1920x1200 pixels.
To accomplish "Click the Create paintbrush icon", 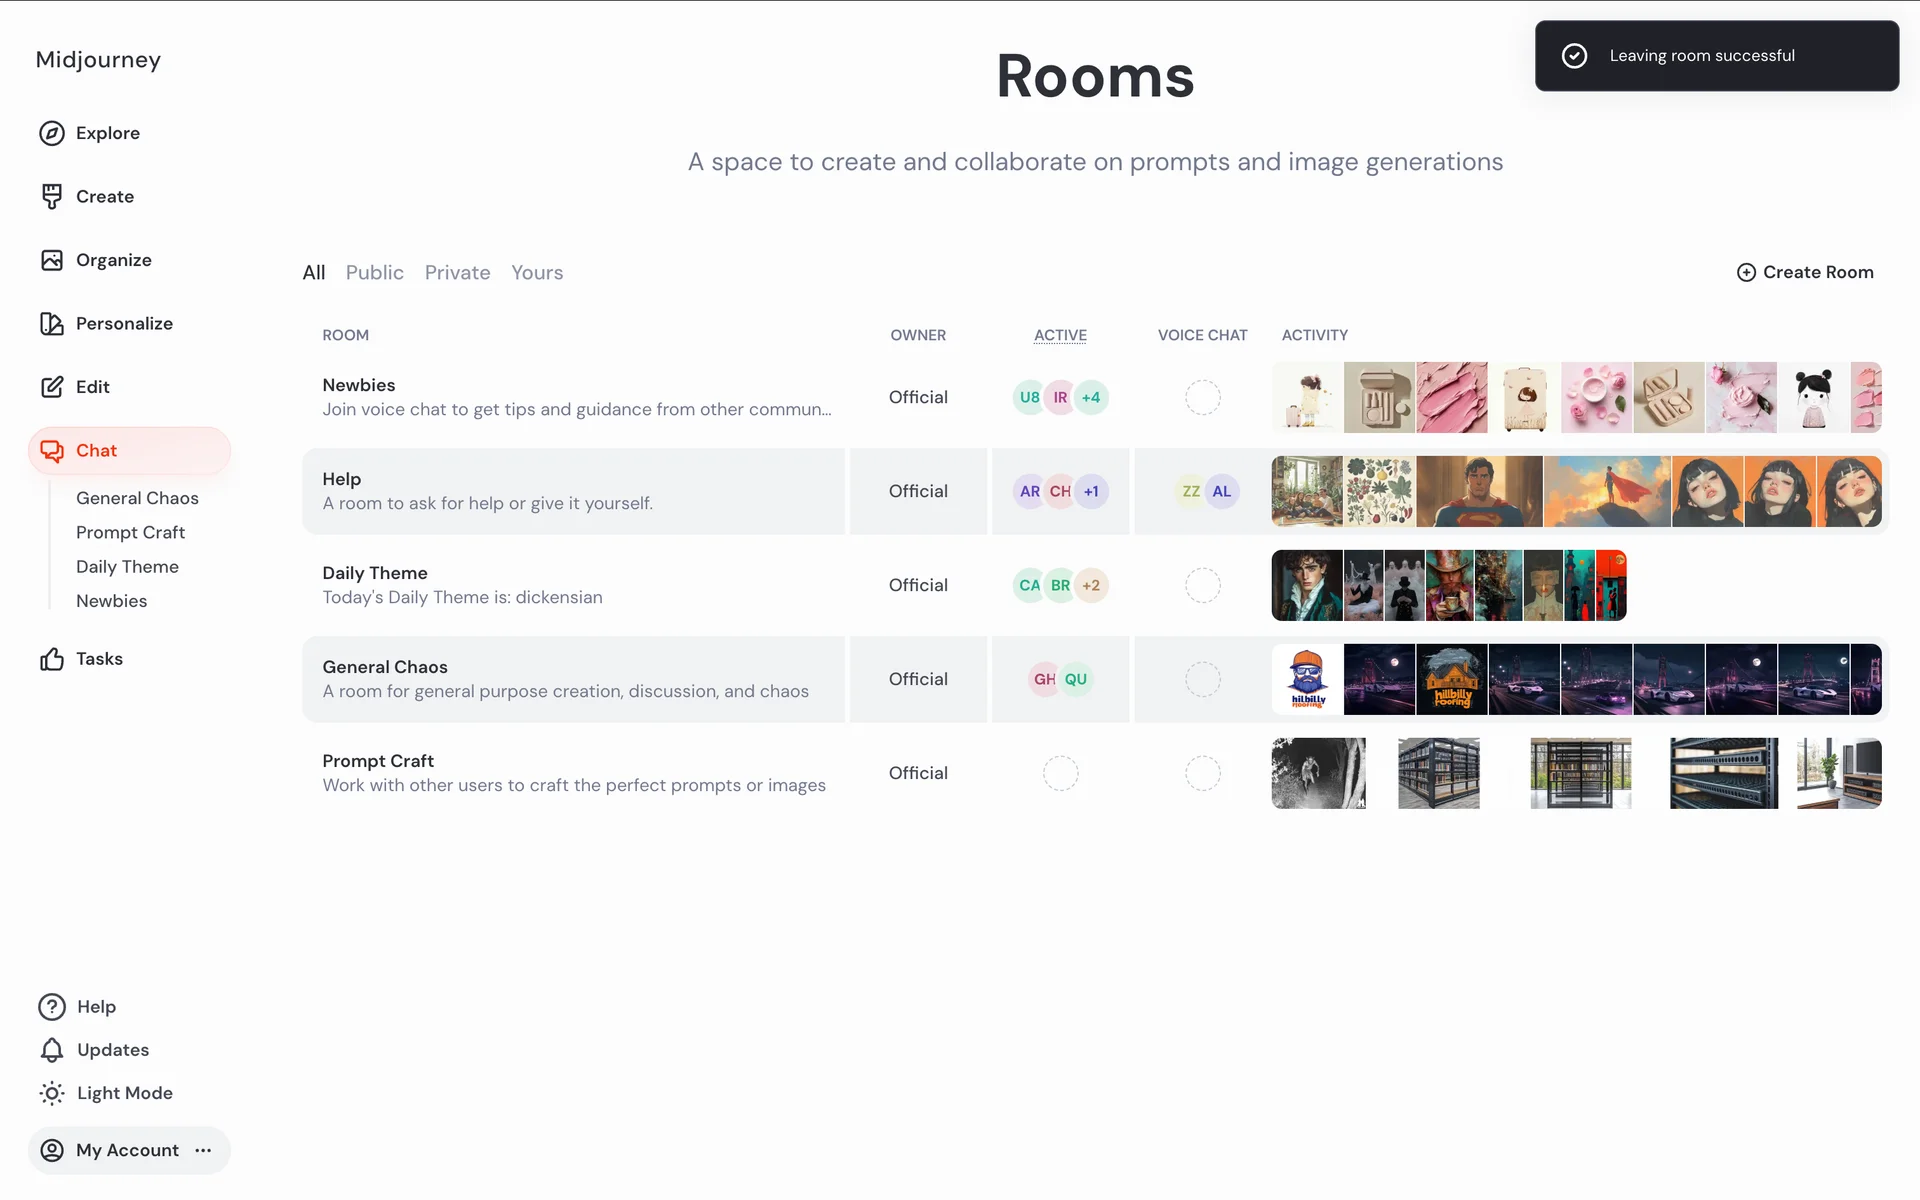I will tap(52, 197).
